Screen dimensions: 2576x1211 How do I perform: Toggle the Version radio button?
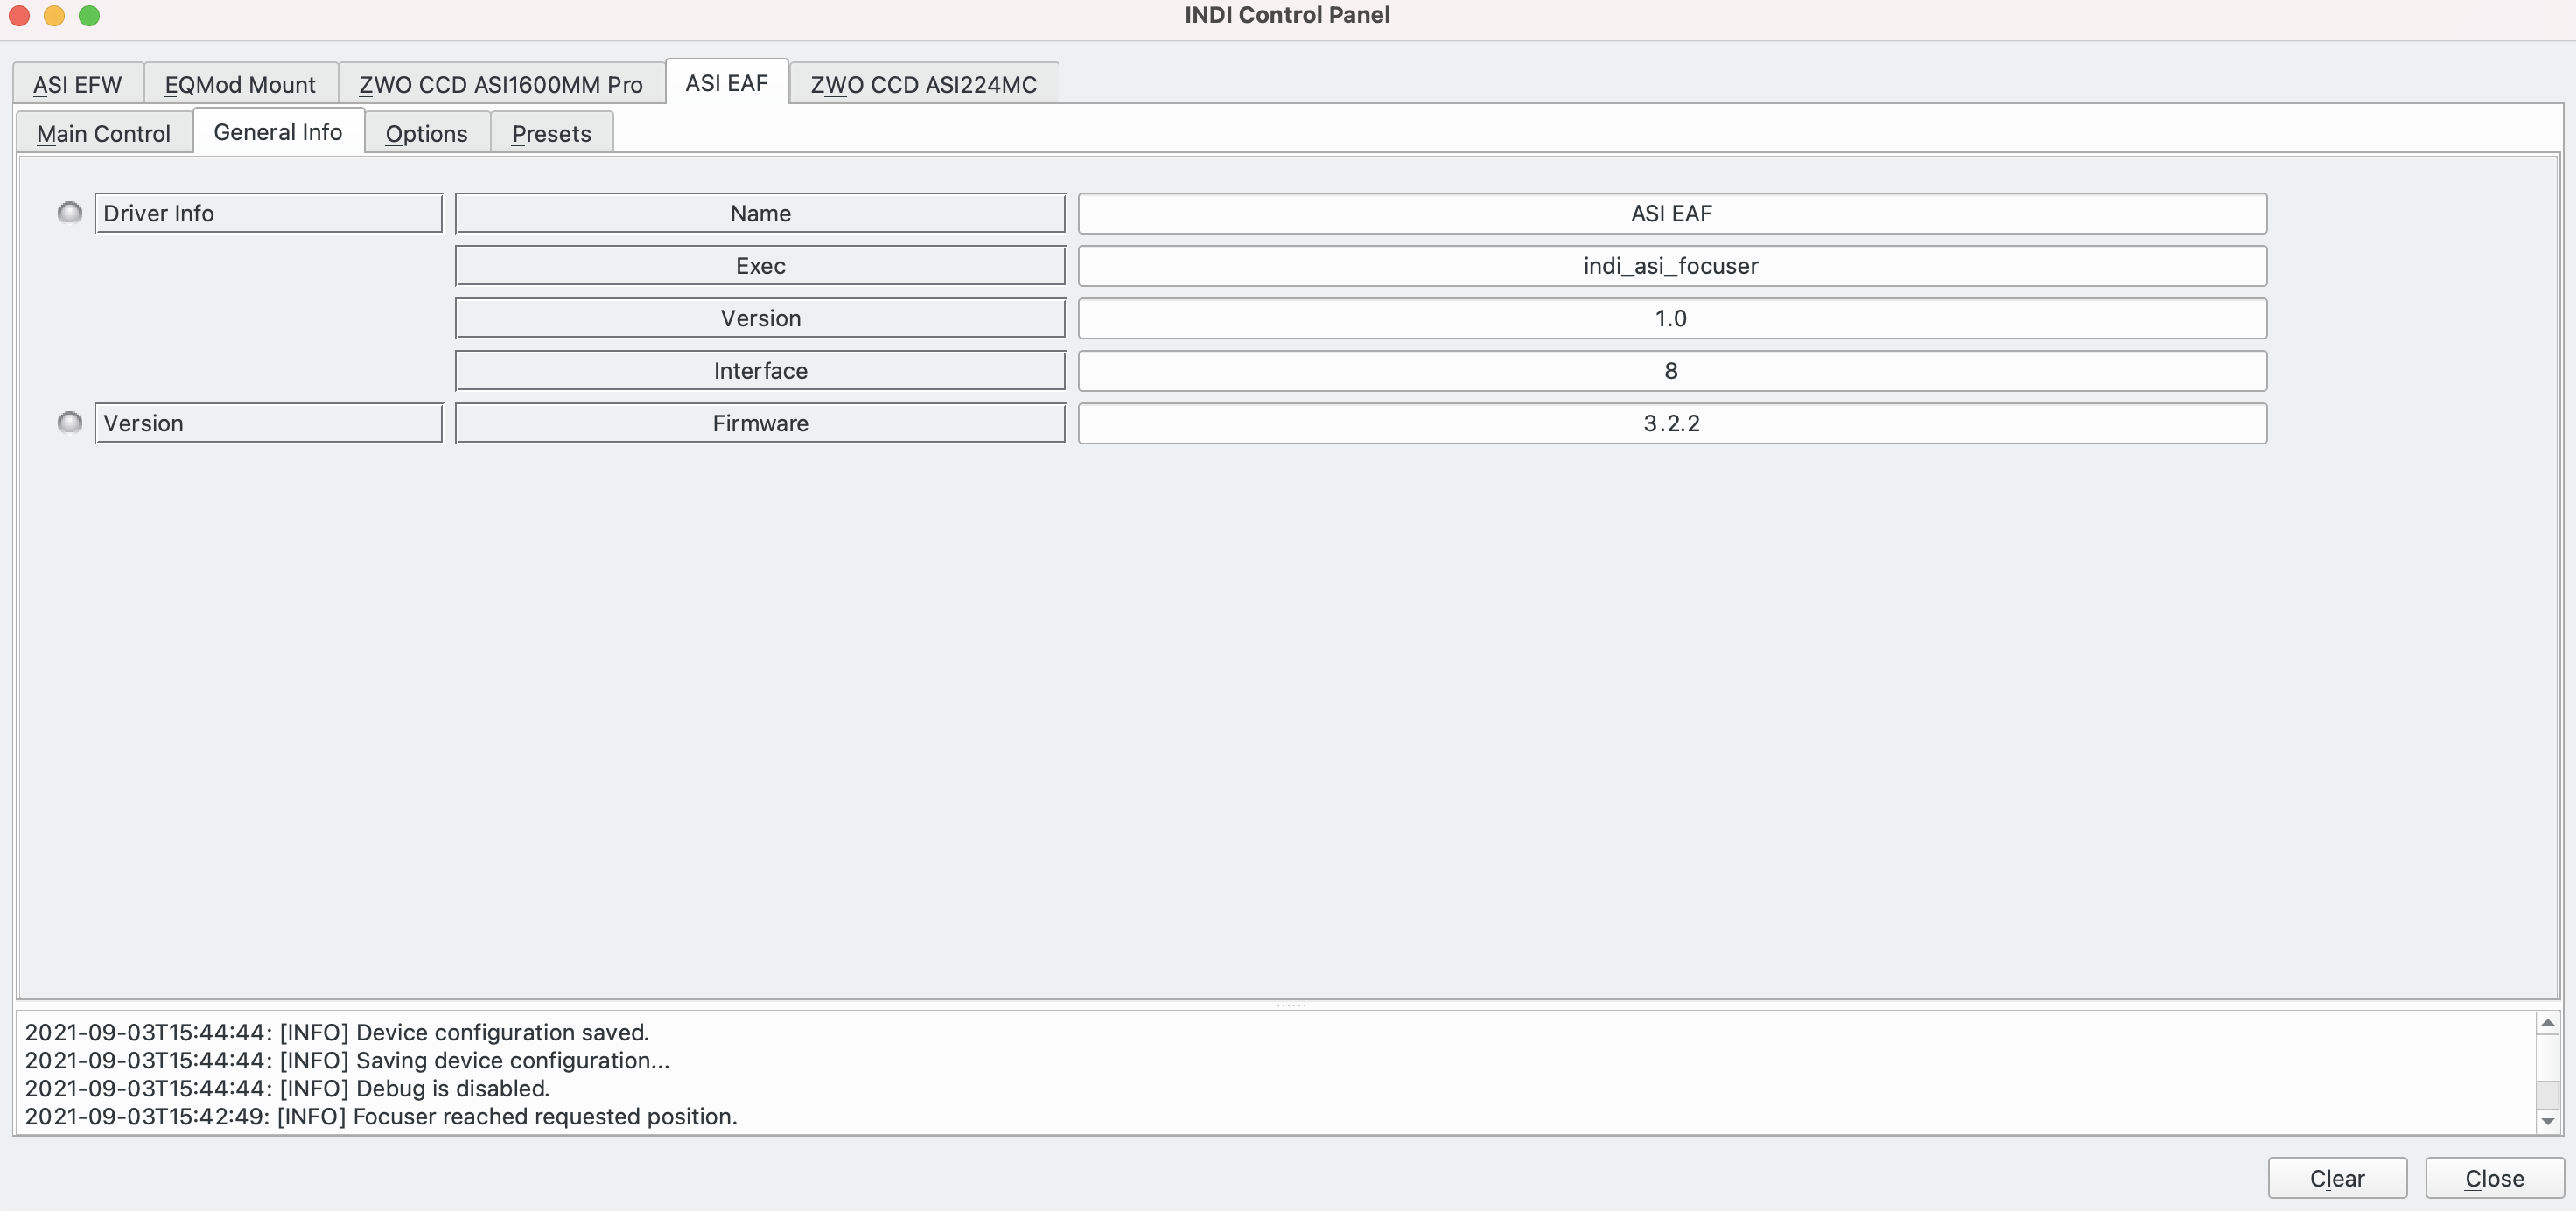point(69,423)
